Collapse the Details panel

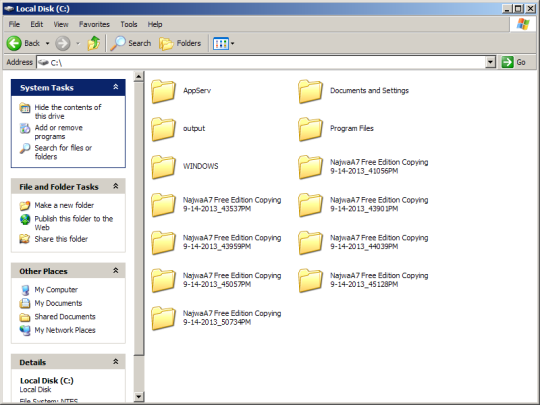(116, 362)
